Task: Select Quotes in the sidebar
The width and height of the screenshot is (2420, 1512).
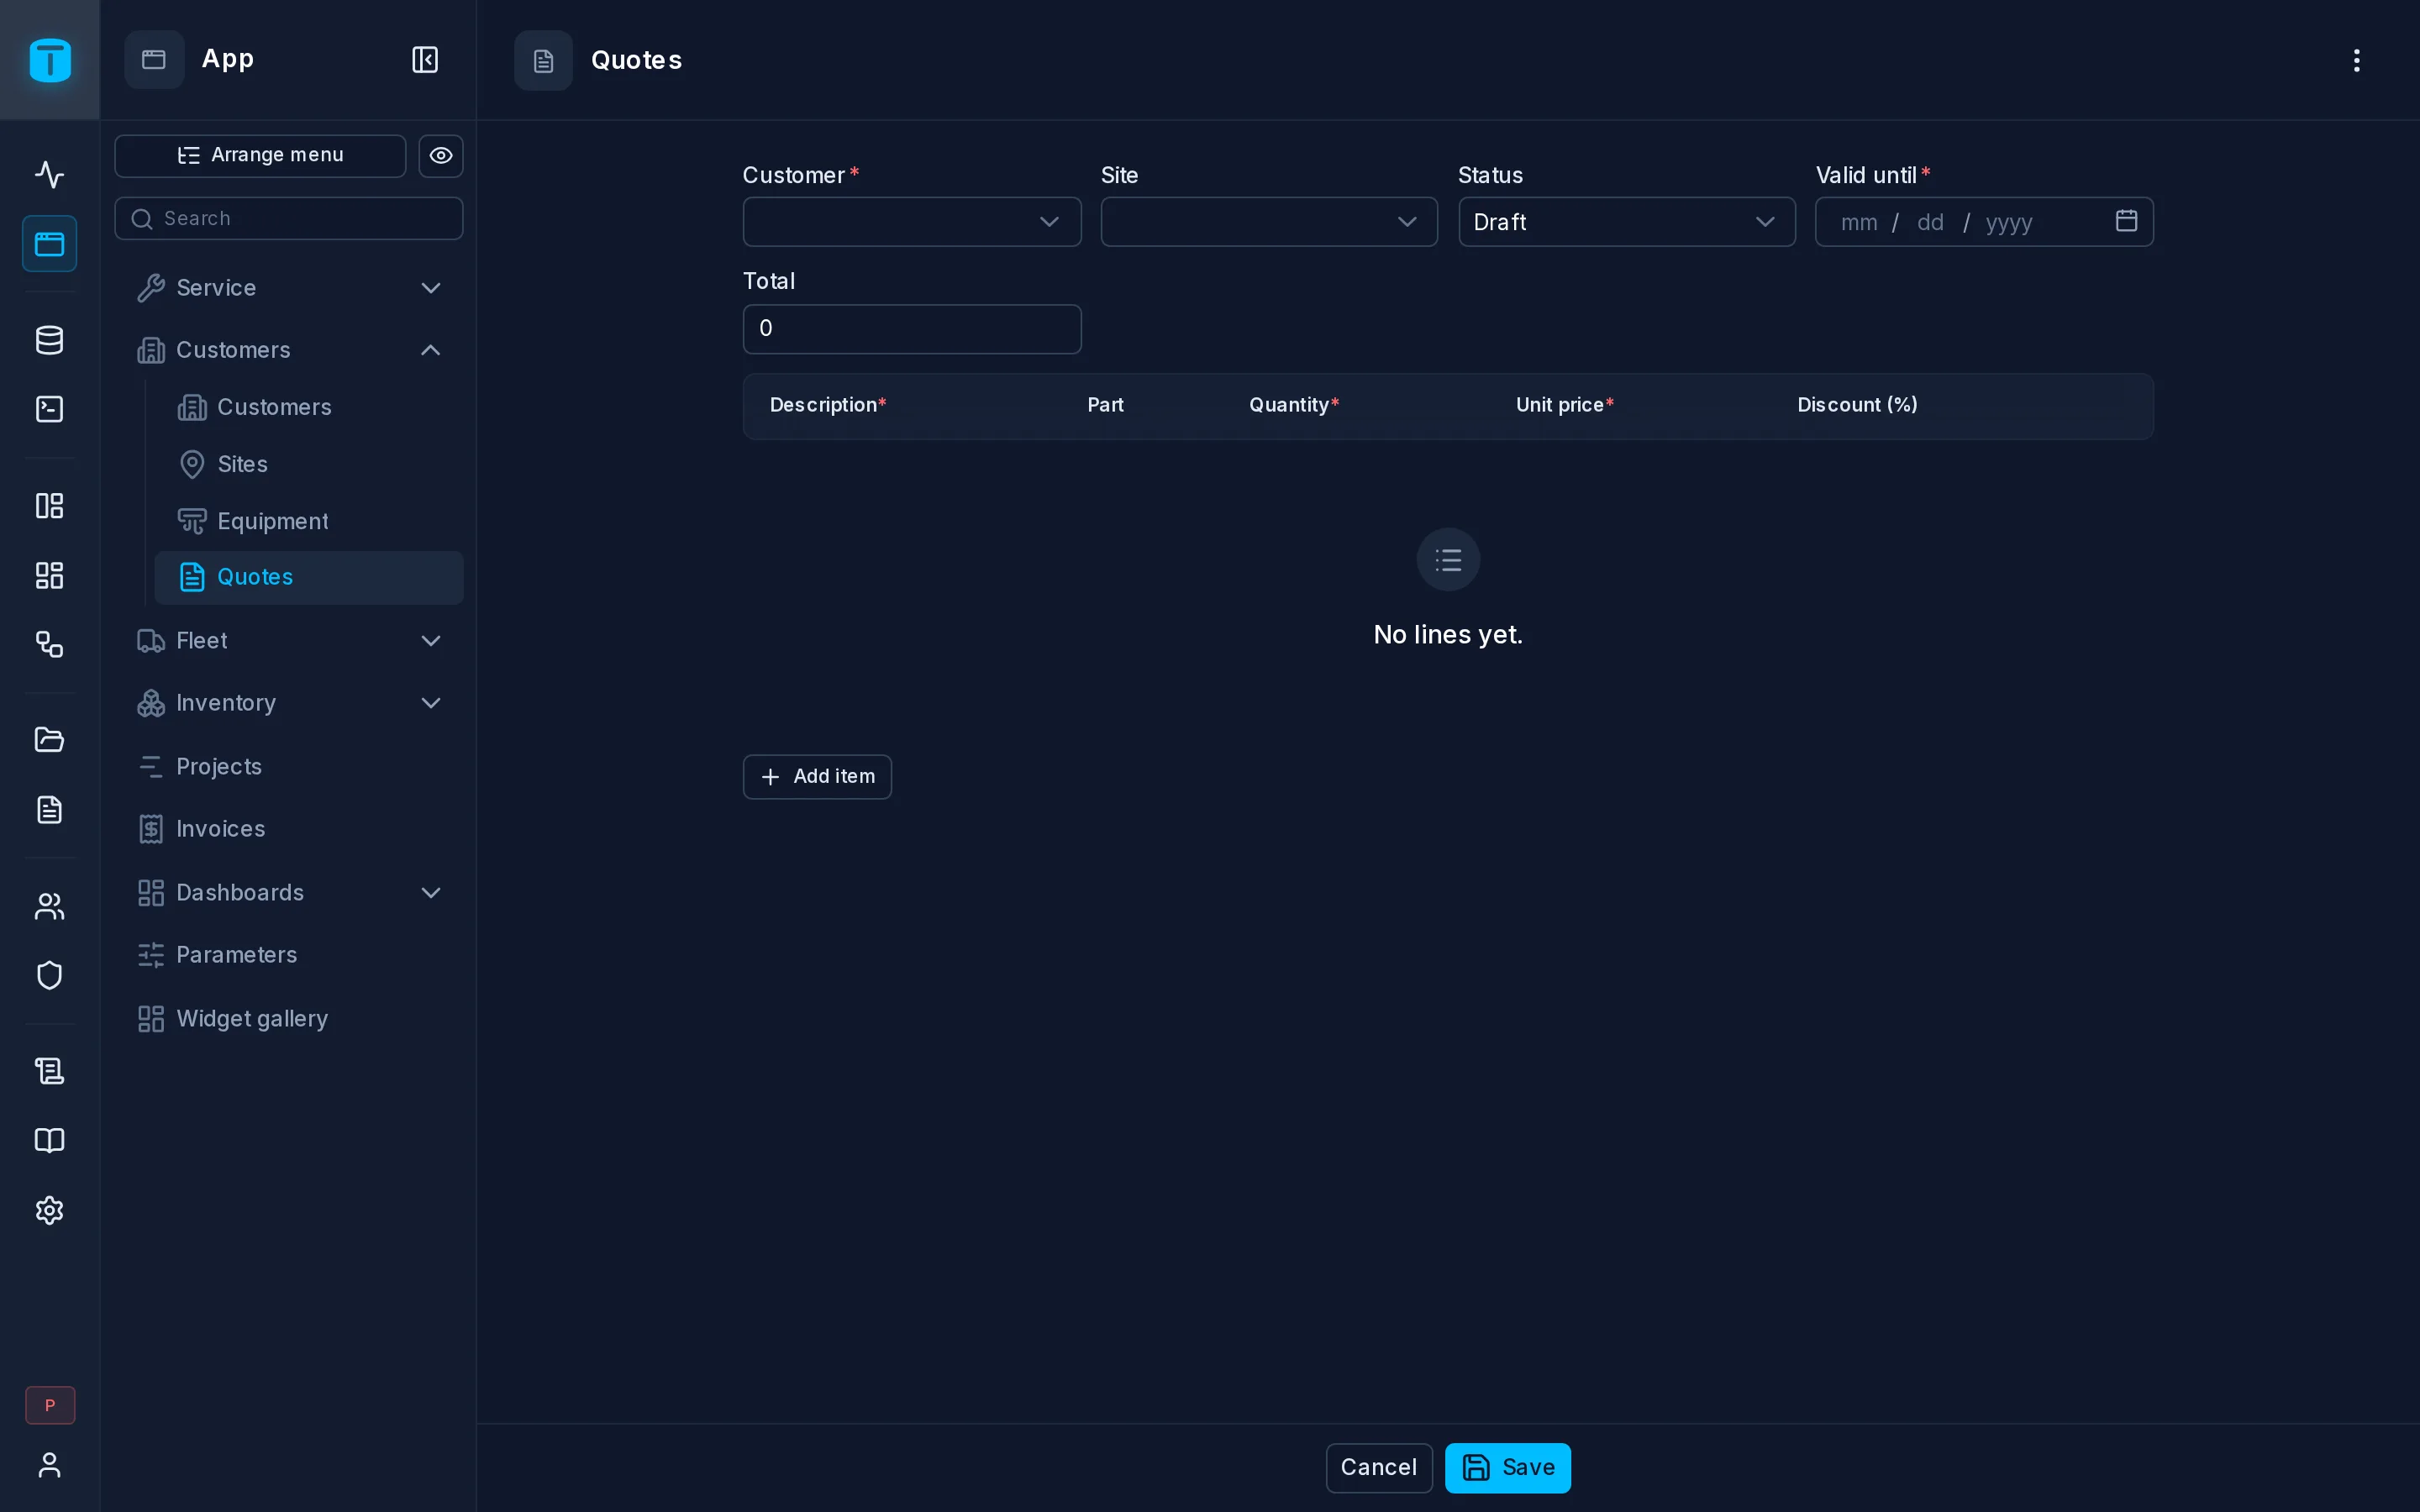Action: click(309, 577)
